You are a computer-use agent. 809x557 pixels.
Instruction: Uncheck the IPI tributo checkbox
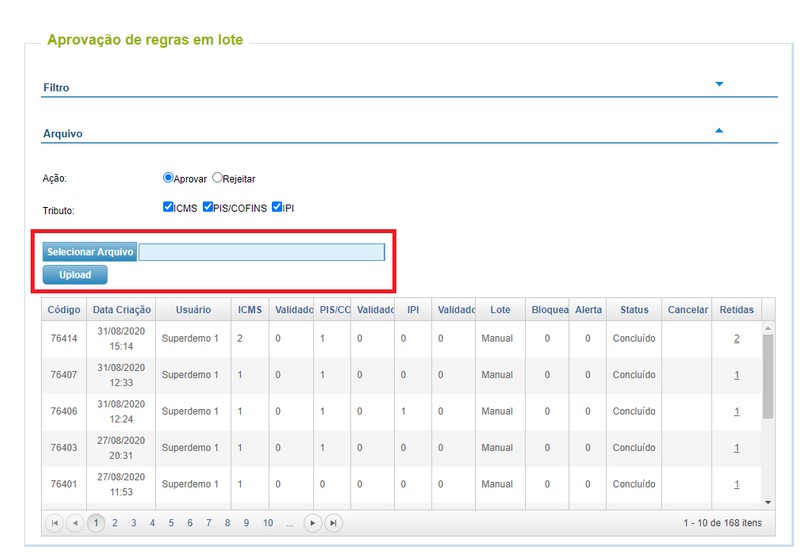coord(277,207)
